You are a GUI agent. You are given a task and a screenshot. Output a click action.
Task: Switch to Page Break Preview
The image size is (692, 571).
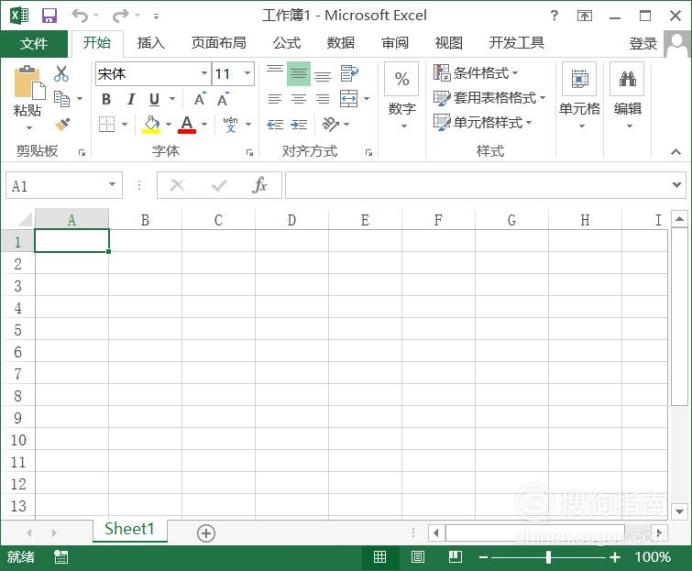[455, 557]
